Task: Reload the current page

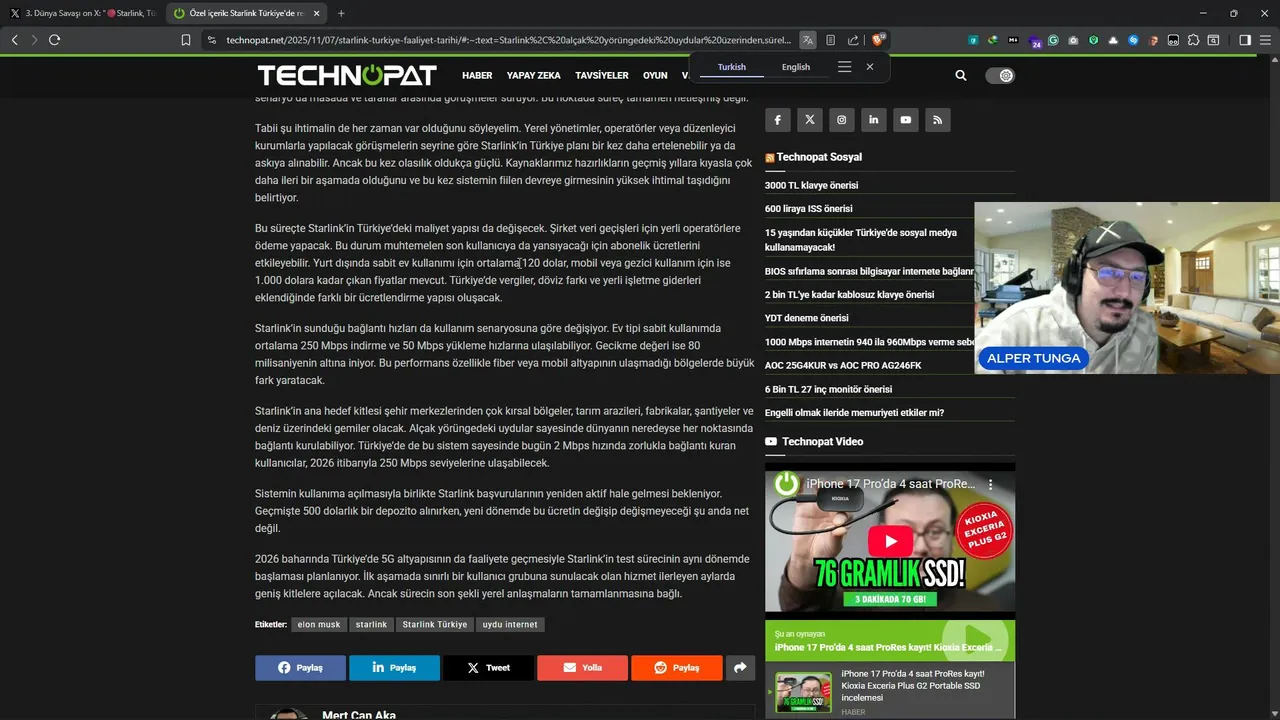Action: [54, 40]
